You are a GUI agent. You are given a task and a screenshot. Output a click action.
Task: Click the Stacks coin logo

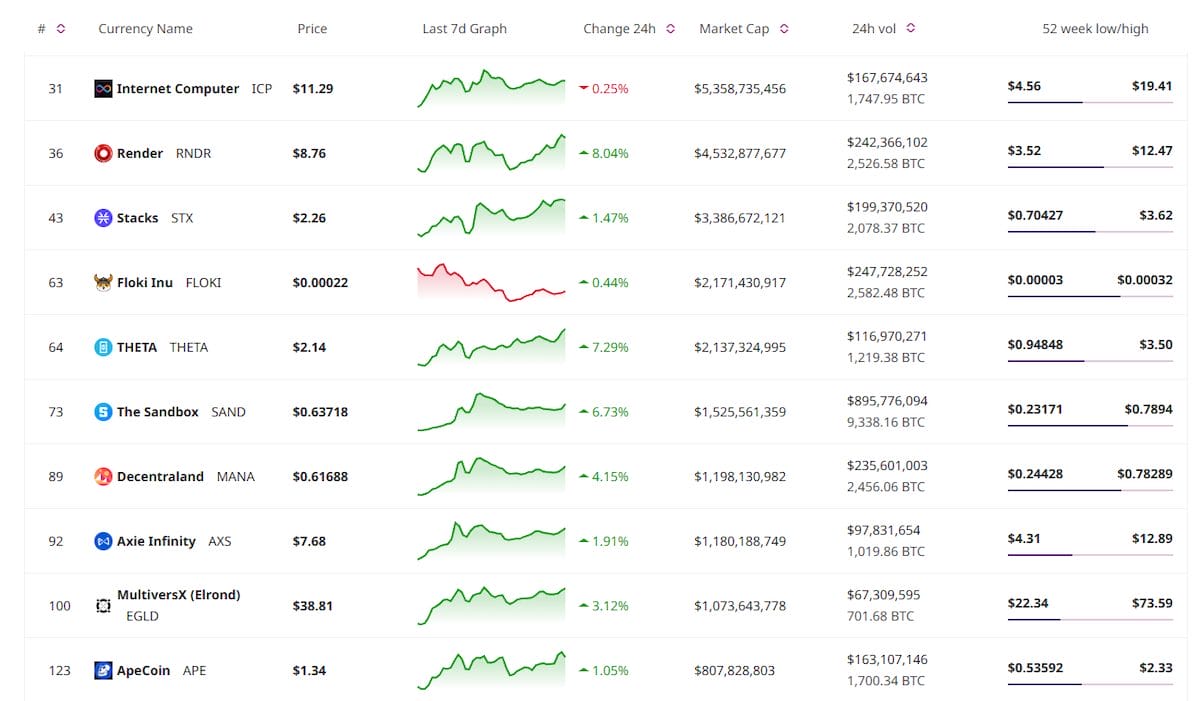(x=103, y=218)
